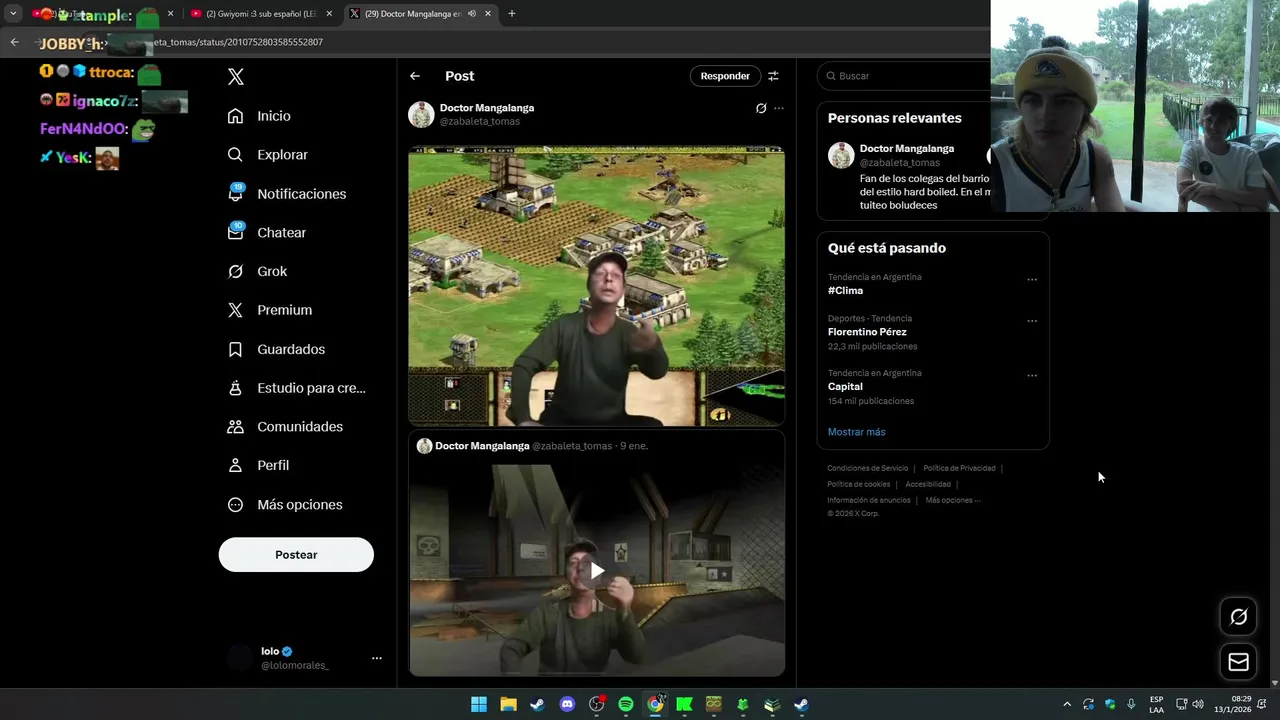Click the microphone tray icon

coord(1131,704)
